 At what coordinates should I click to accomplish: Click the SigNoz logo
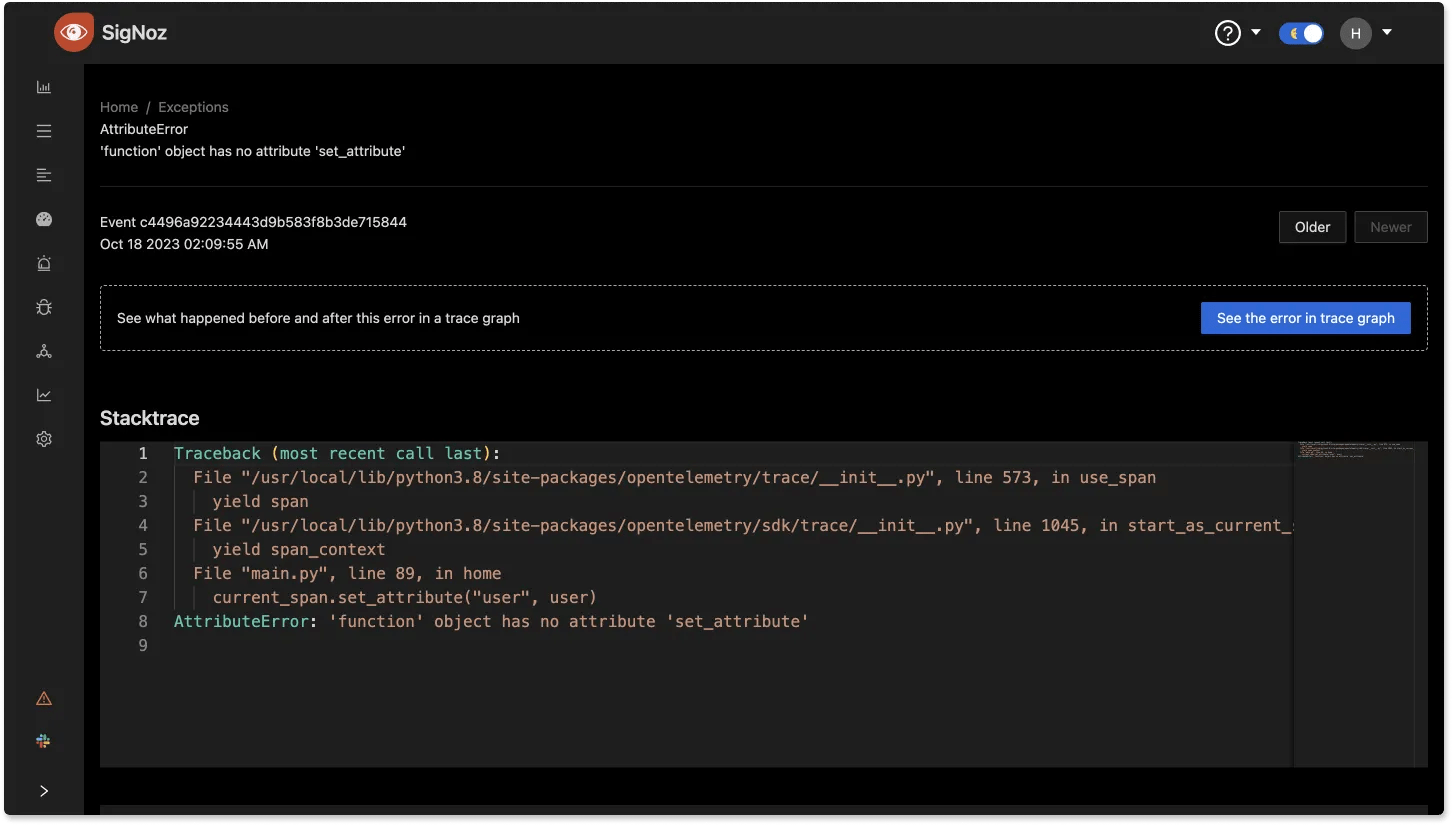click(110, 32)
